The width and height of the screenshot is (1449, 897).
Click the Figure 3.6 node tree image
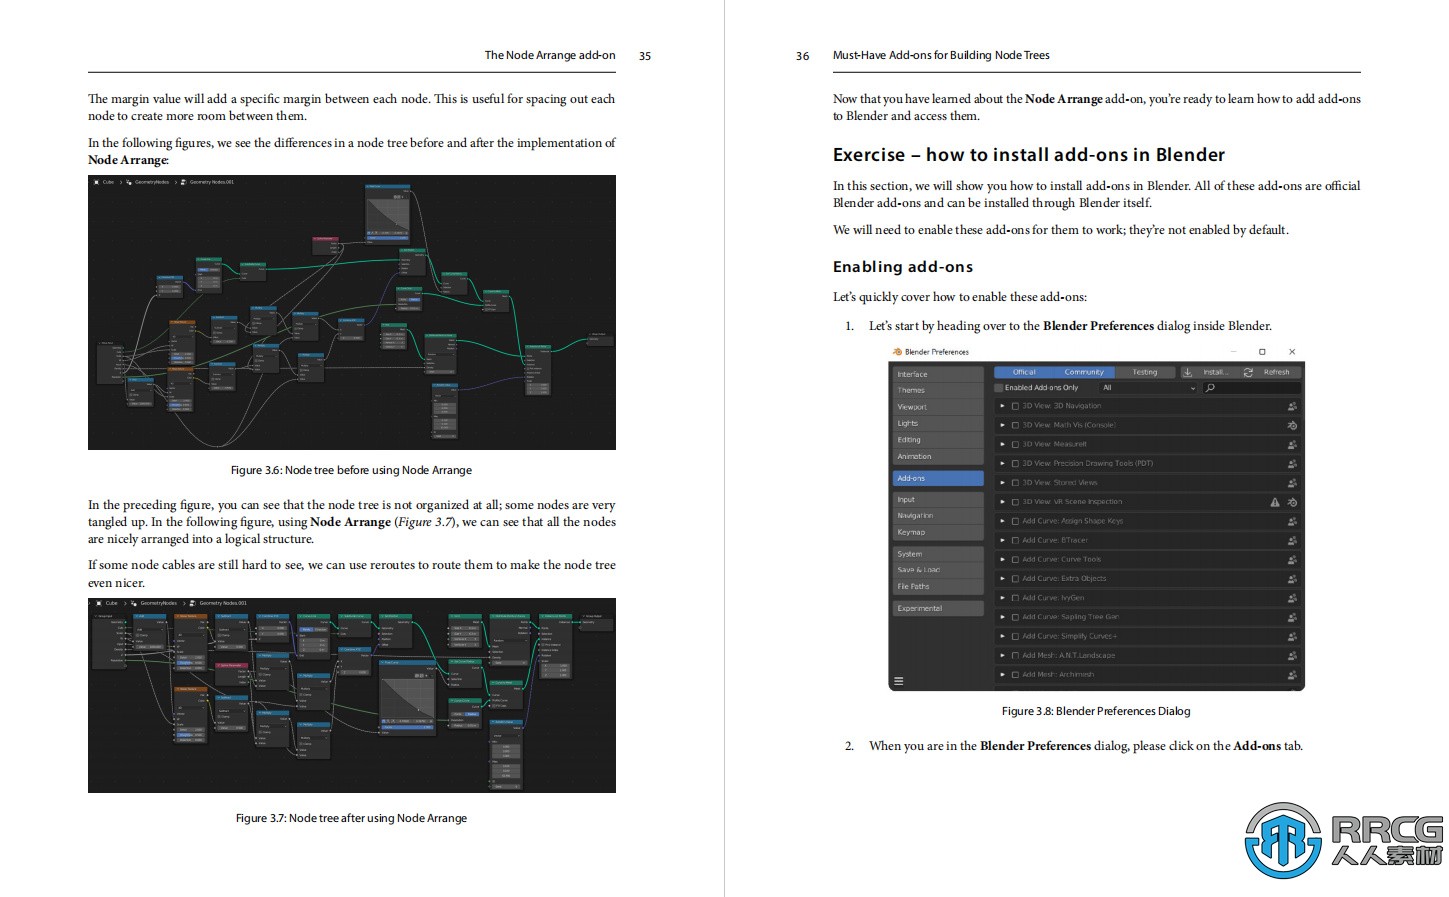coord(352,312)
